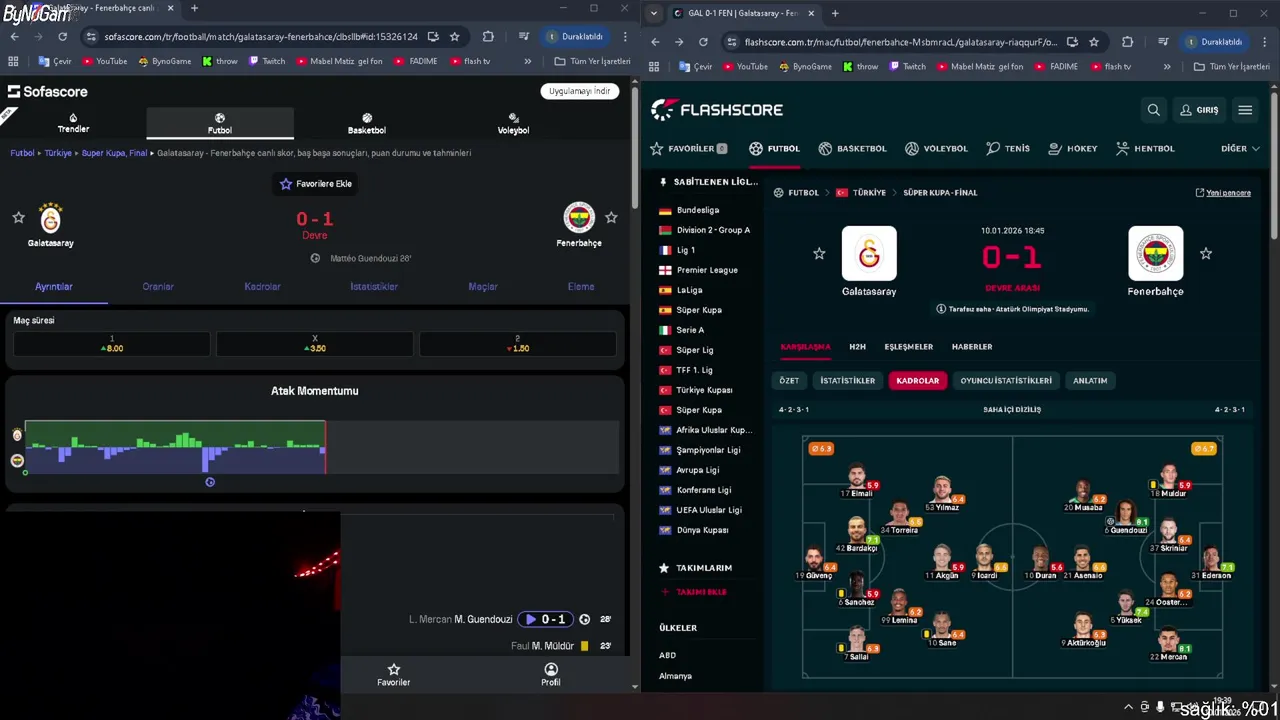
Task: Select odds 1.50 for away win
Action: (x=517, y=344)
